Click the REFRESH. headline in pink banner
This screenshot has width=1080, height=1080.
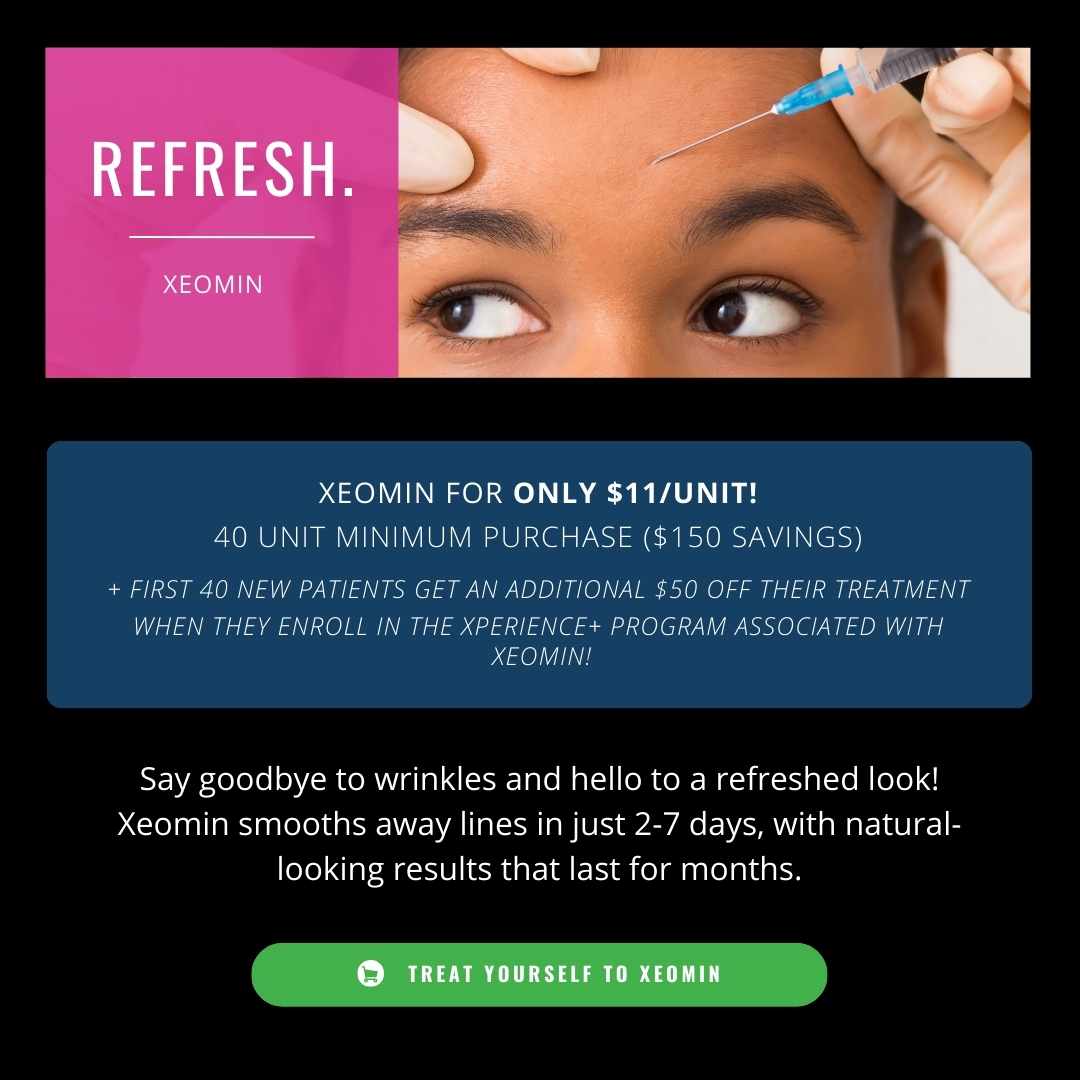click(x=223, y=169)
